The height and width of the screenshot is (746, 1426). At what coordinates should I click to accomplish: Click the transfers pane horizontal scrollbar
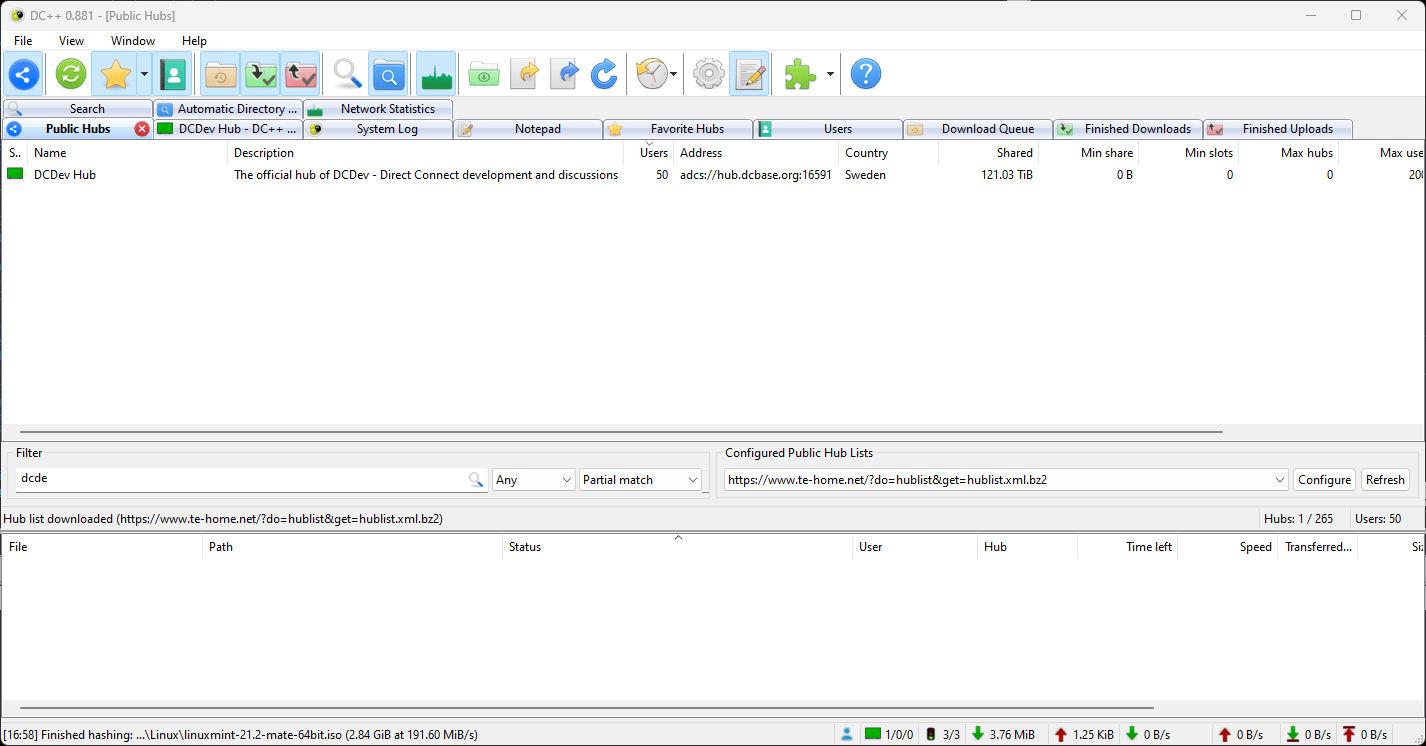pos(587,707)
